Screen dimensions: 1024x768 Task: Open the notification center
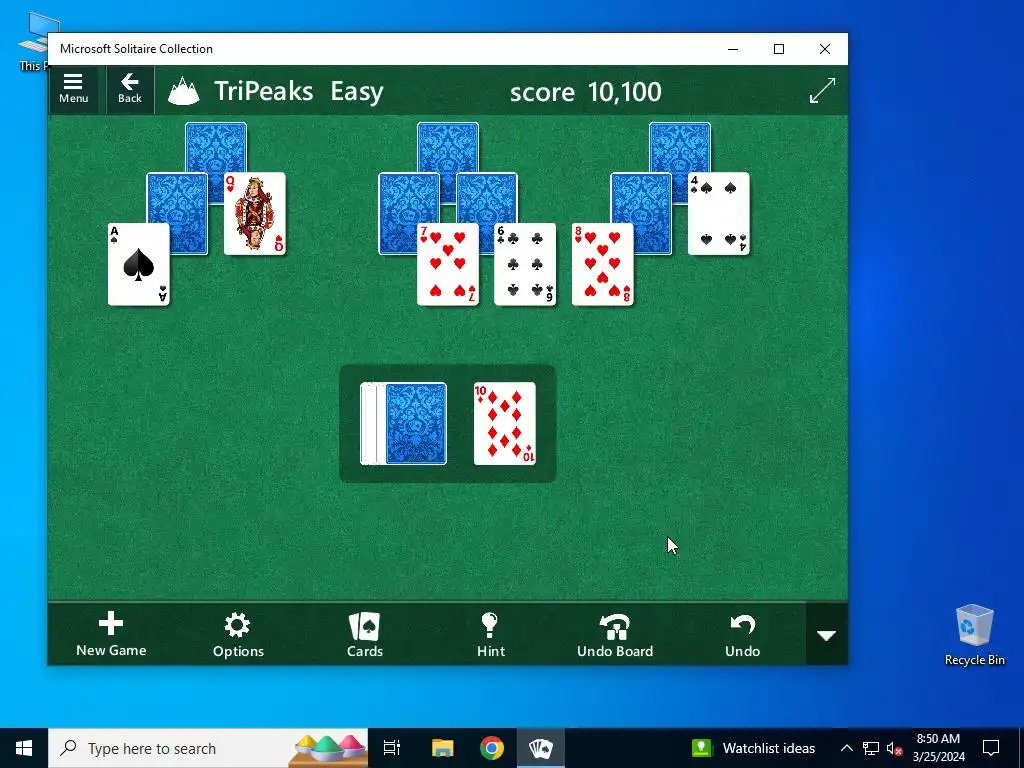click(991, 748)
